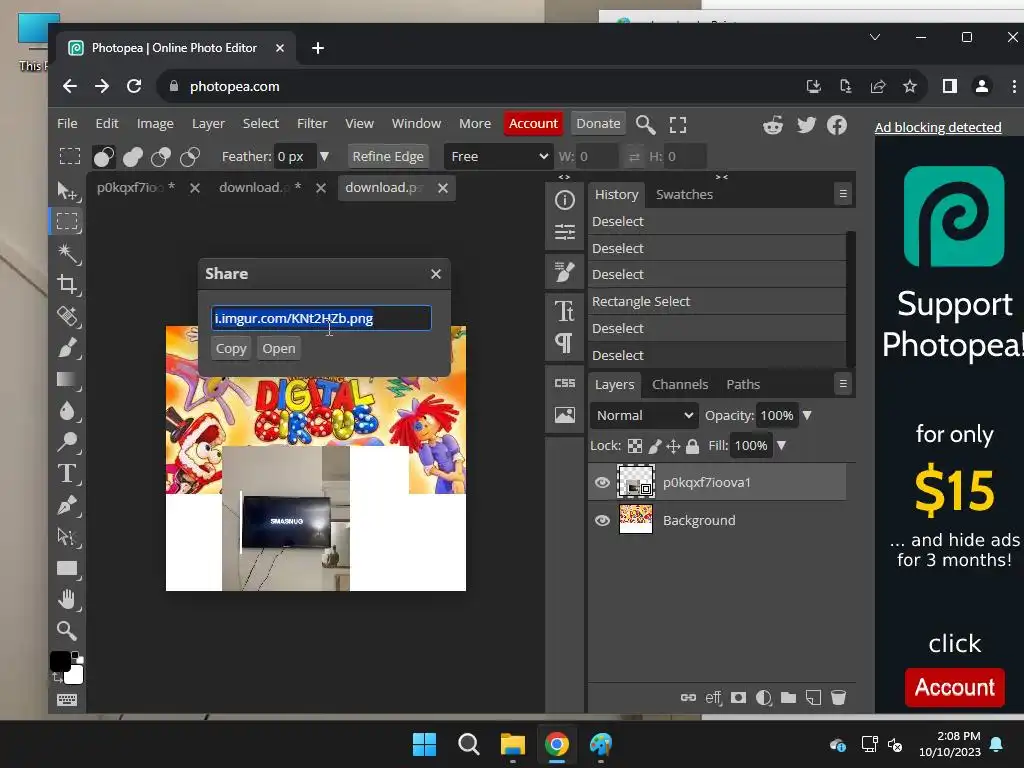Open the Paragraph side panel icon
The image size is (1024, 768).
coord(564,342)
